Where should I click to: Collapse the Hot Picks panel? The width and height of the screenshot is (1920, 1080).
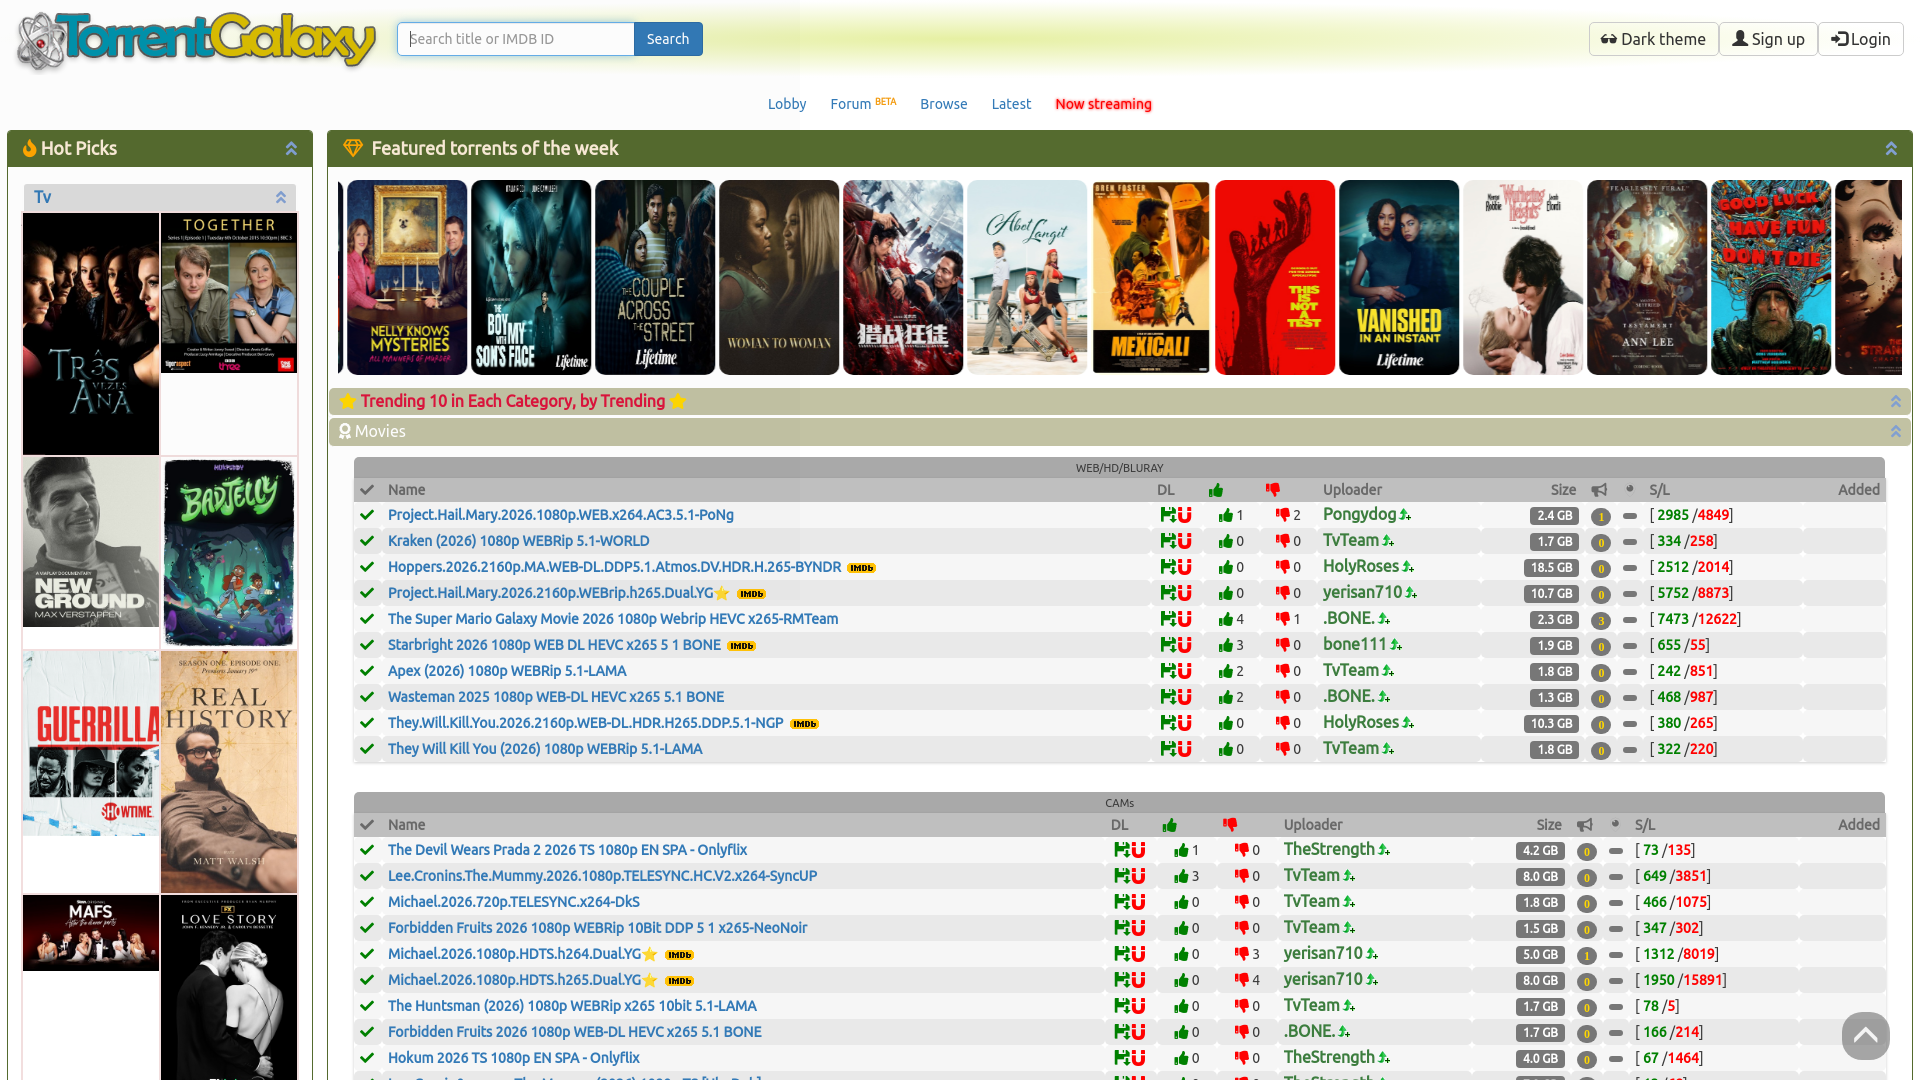(x=291, y=148)
